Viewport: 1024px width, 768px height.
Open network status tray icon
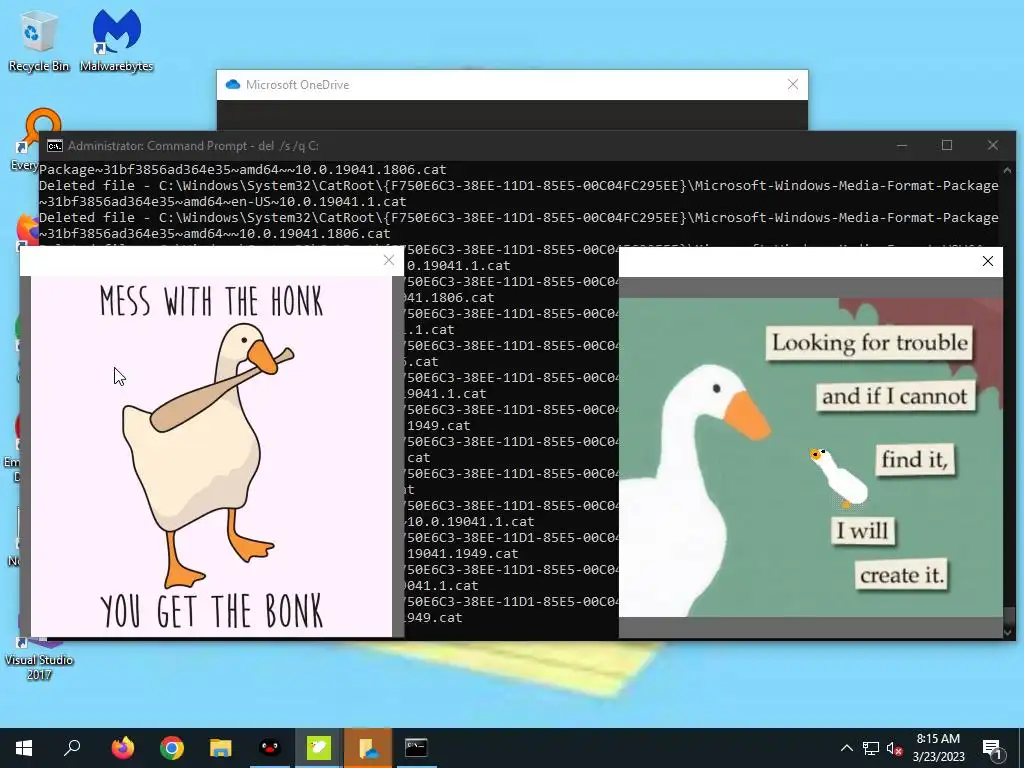click(x=871, y=748)
